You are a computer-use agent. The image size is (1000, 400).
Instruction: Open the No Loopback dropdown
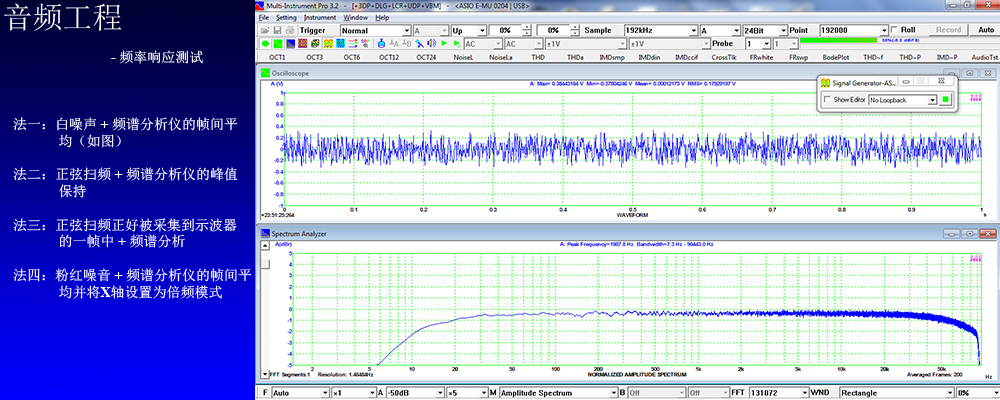coord(902,100)
